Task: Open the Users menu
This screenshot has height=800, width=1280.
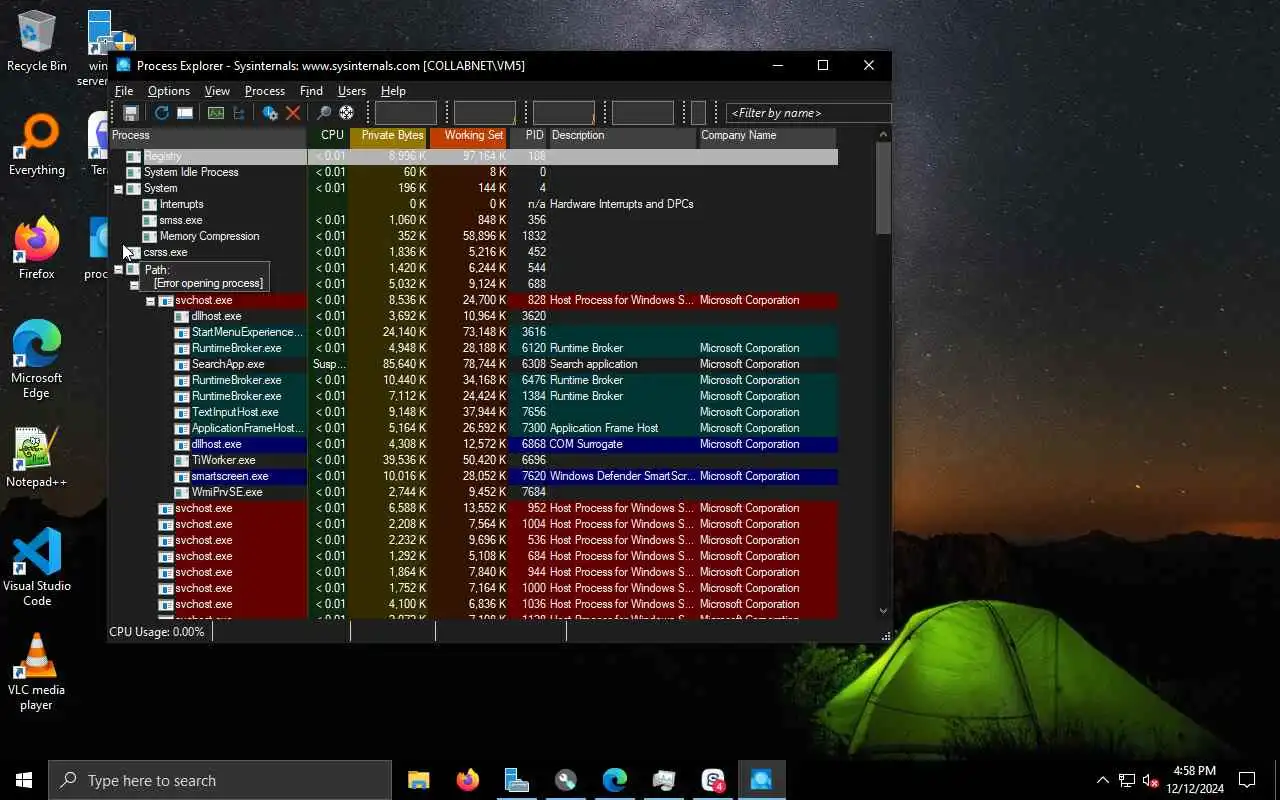Action: pyautogui.click(x=352, y=91)
